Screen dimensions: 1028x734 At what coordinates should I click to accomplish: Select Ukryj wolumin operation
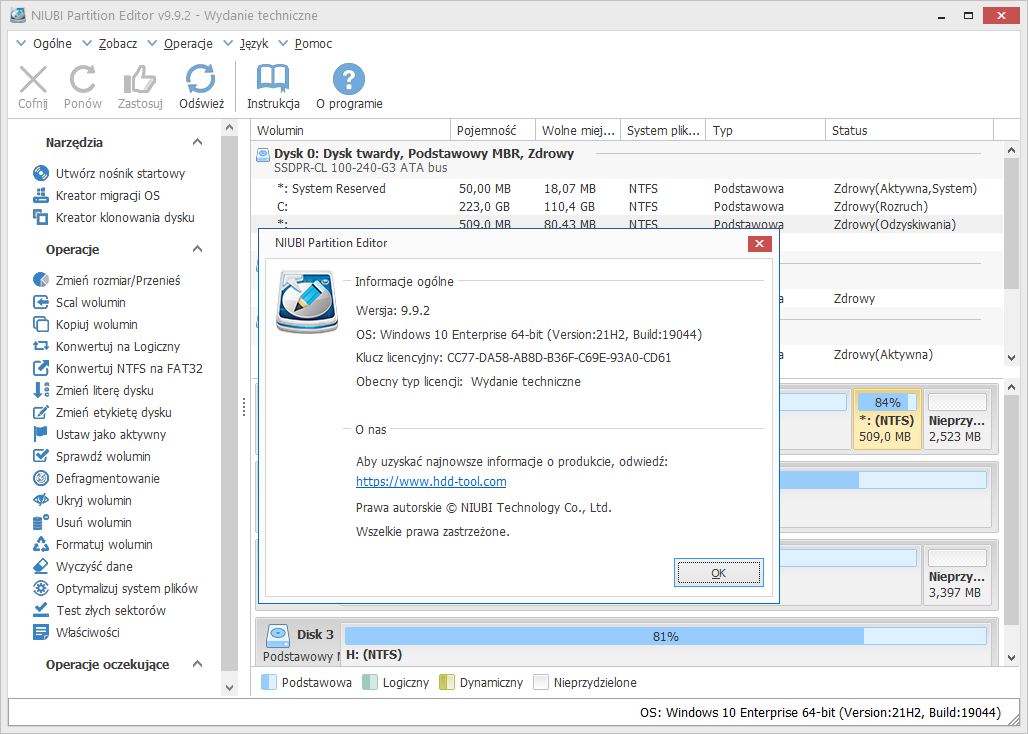click(82, 501)
